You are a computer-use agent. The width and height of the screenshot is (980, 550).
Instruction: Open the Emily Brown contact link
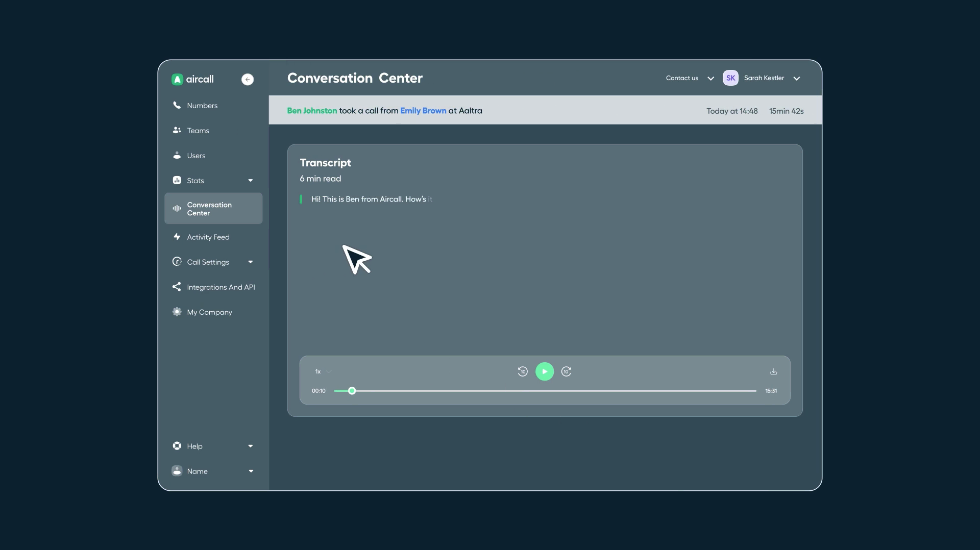tap(423, 111)
